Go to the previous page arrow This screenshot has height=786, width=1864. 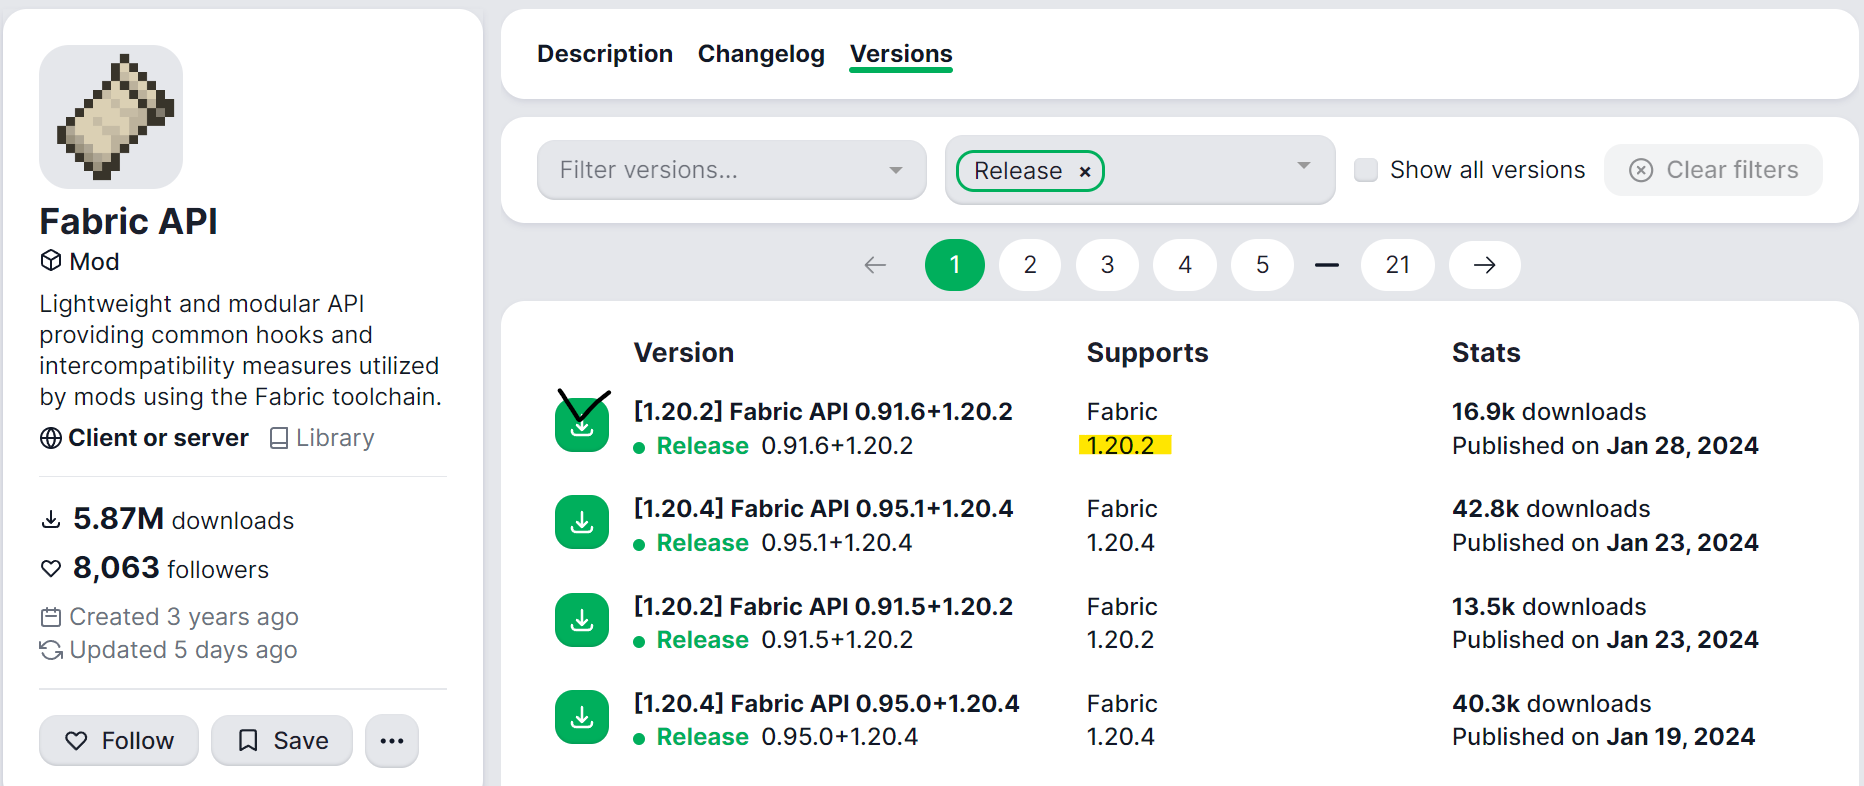(x=875, y=265)
